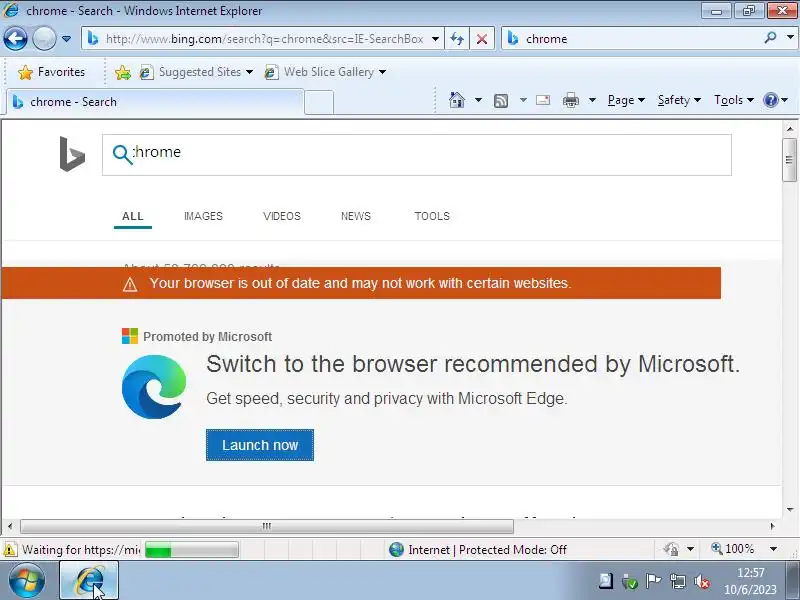Image resolution: width=800 pixels, height=600 pixels.
Task: Click the Print icon
Action: [570, 101]
